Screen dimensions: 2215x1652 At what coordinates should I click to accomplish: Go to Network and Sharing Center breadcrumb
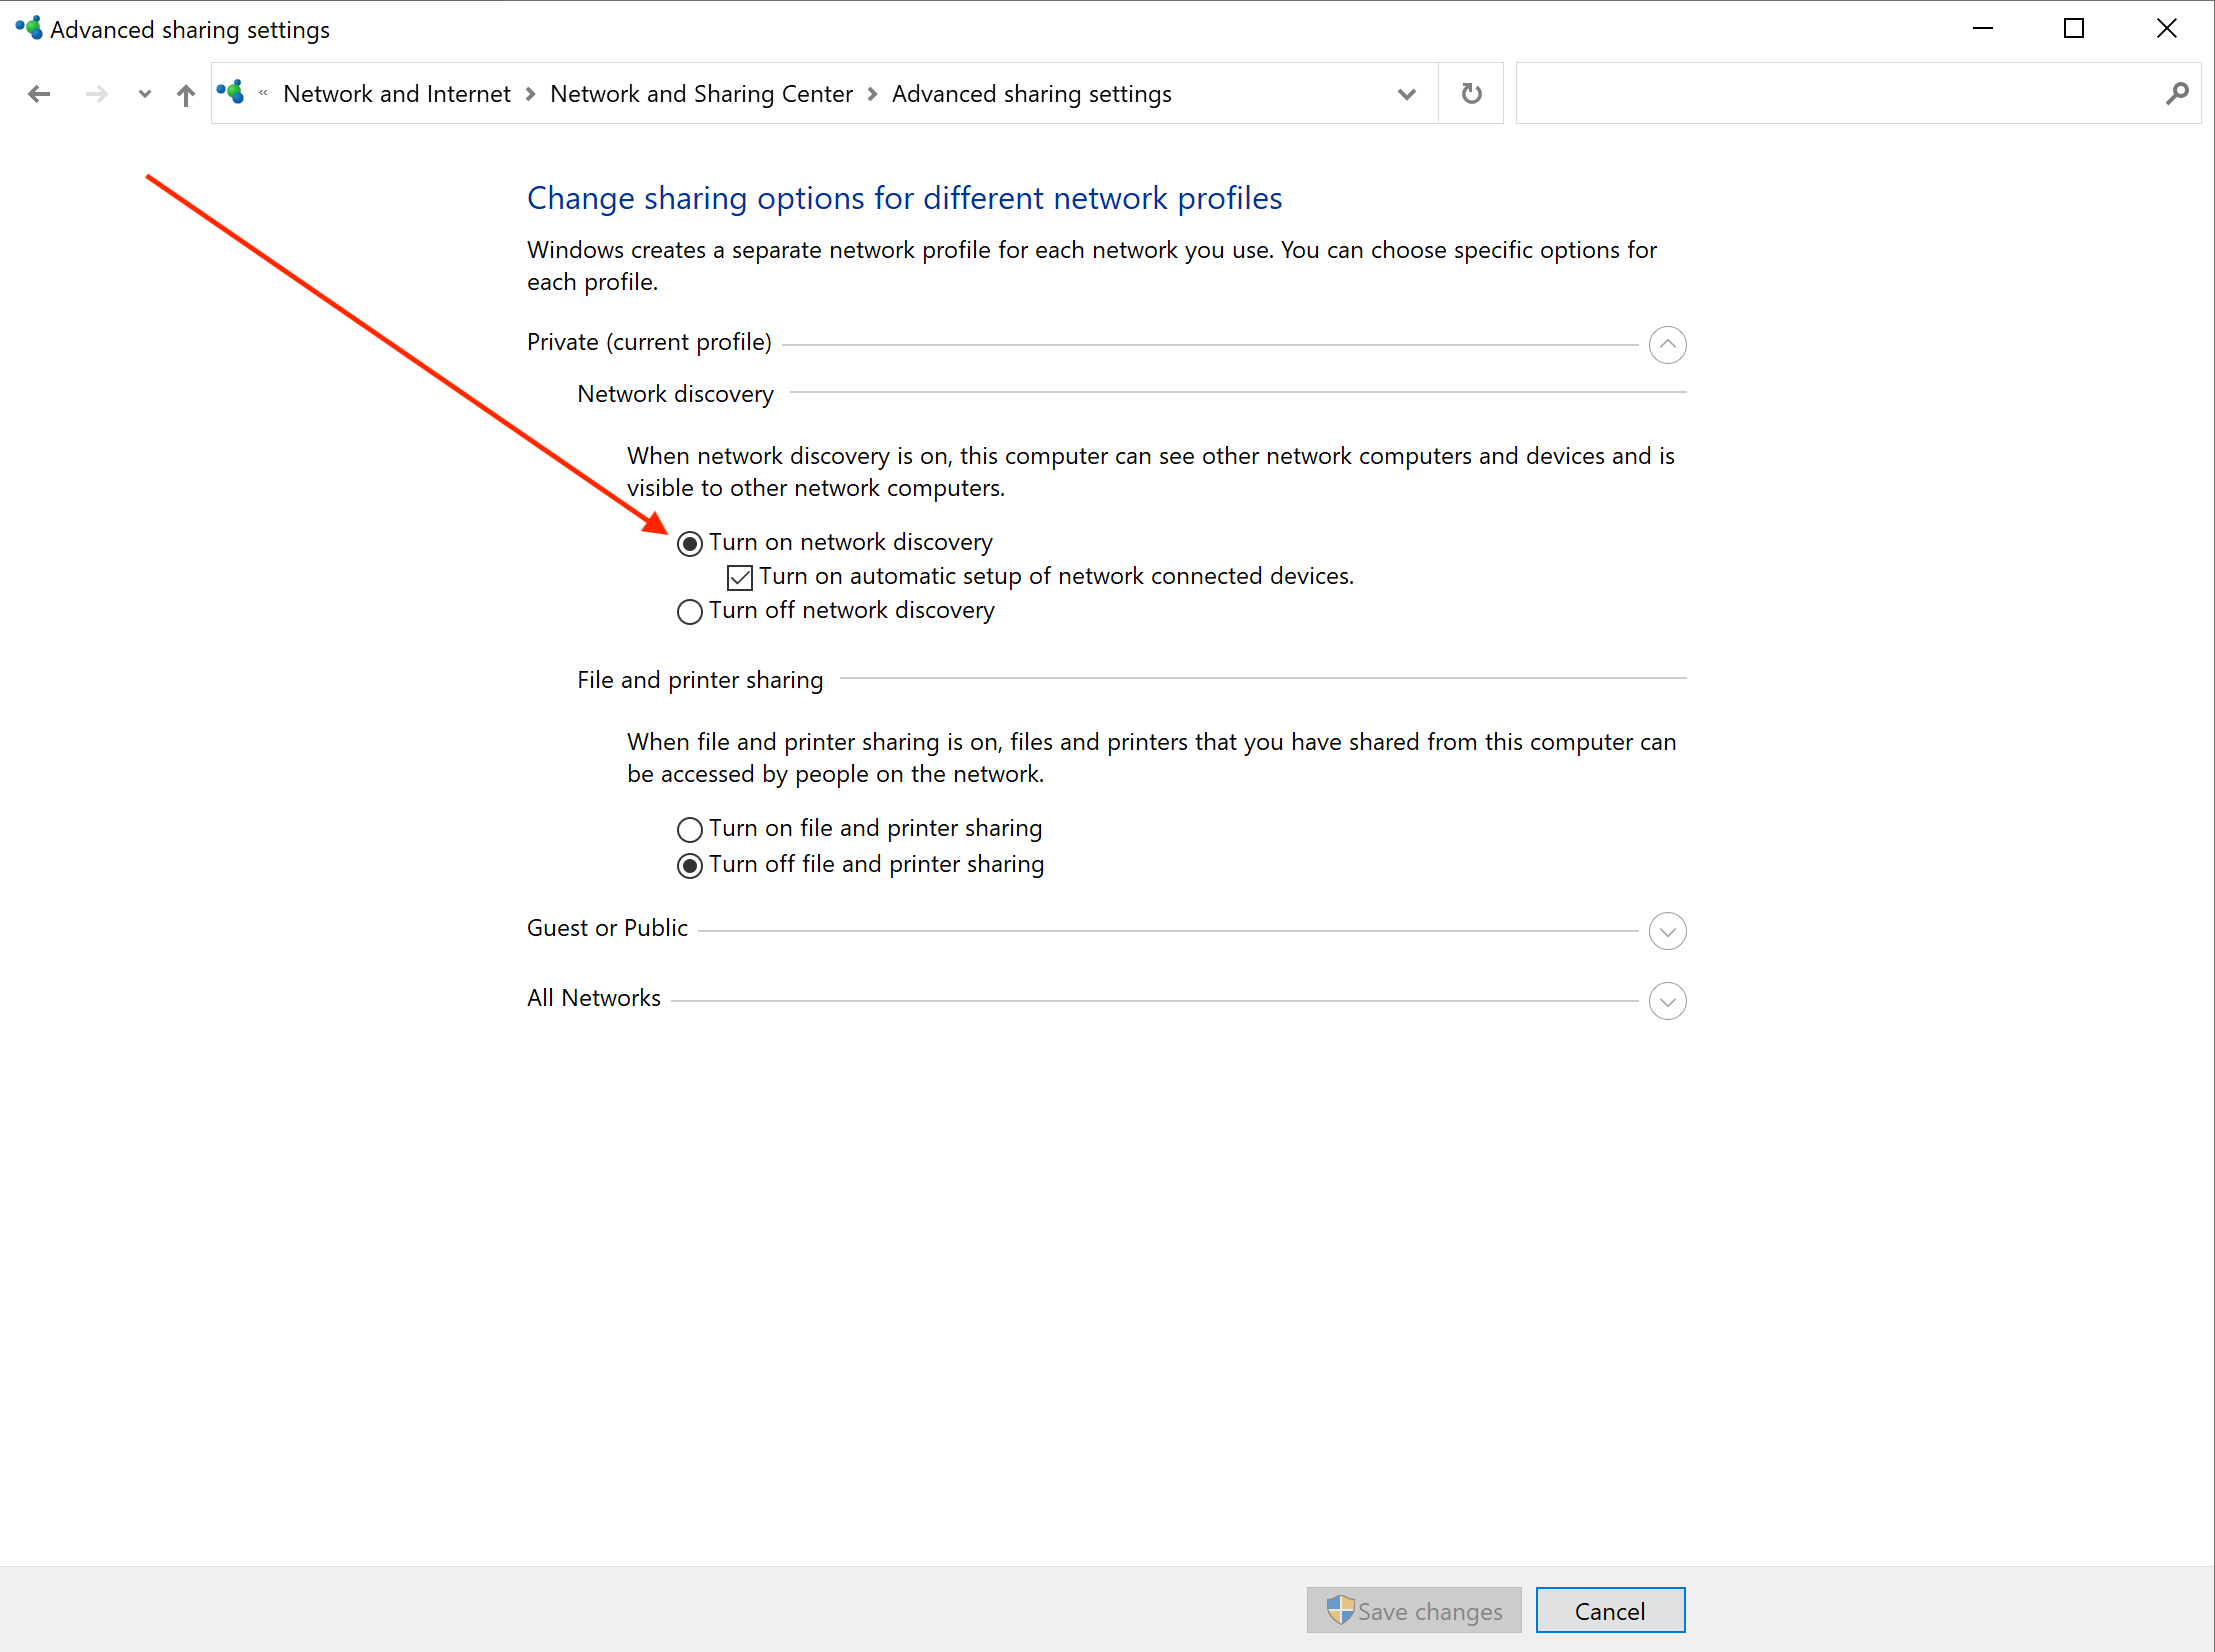pos(701,94)
